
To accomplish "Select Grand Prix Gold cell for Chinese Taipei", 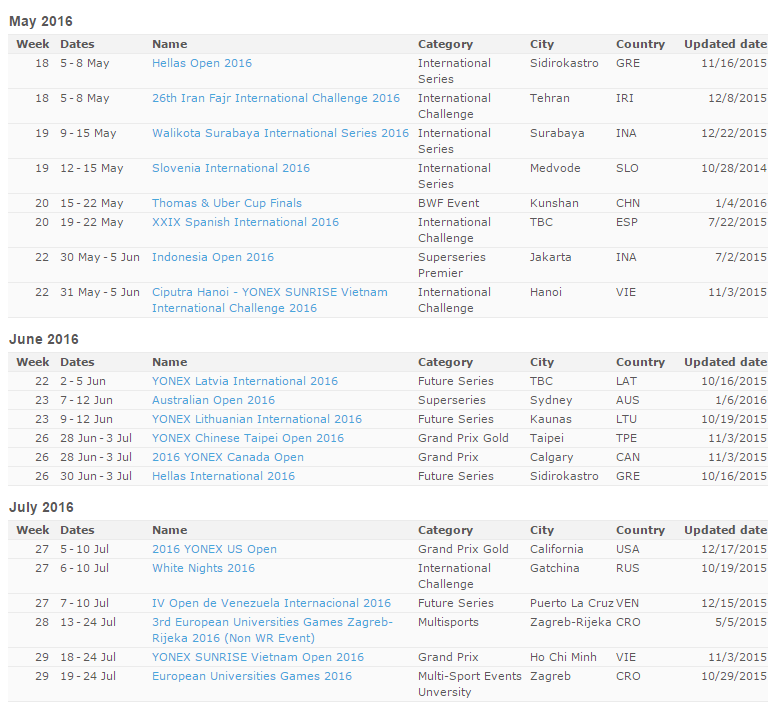I will coord(463,439).
